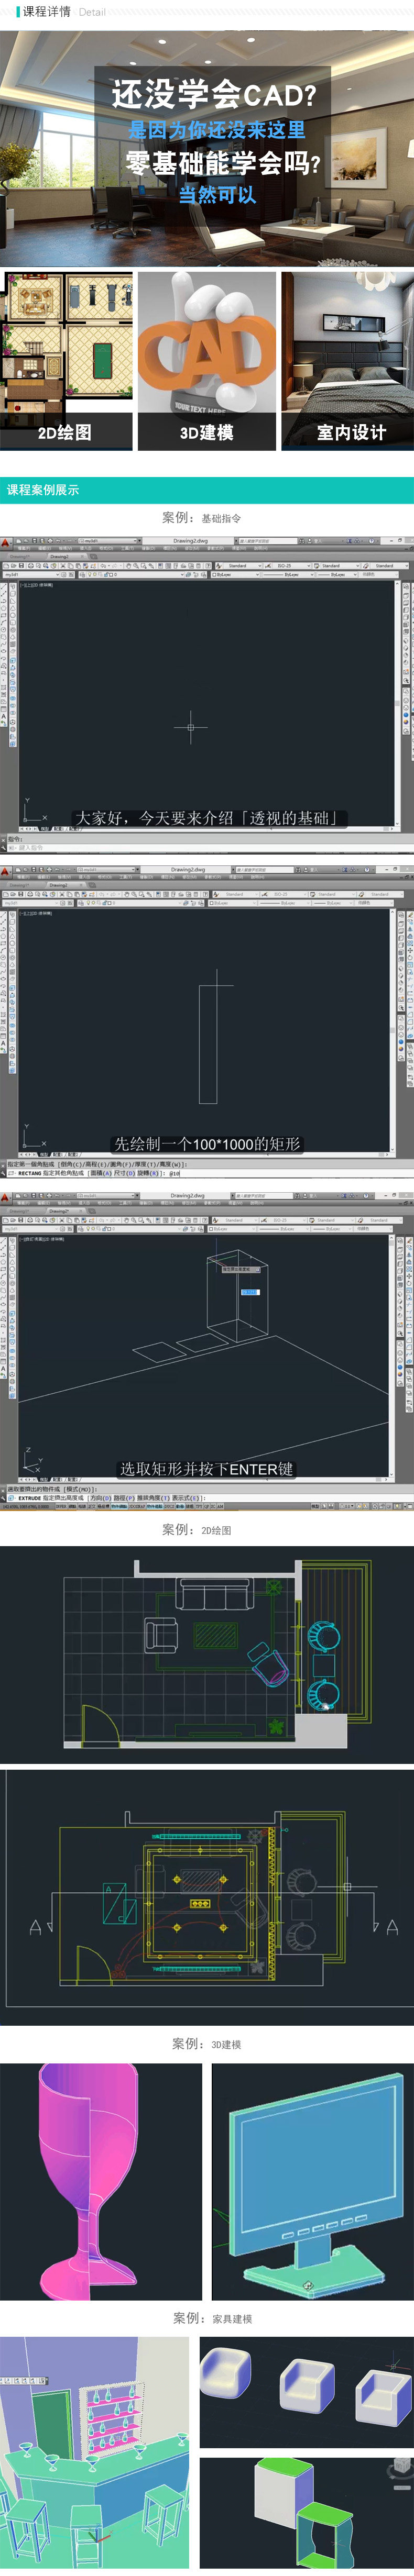Click the 案例: 基础指令 label
414x2576 pixels.
click(202, 518)
